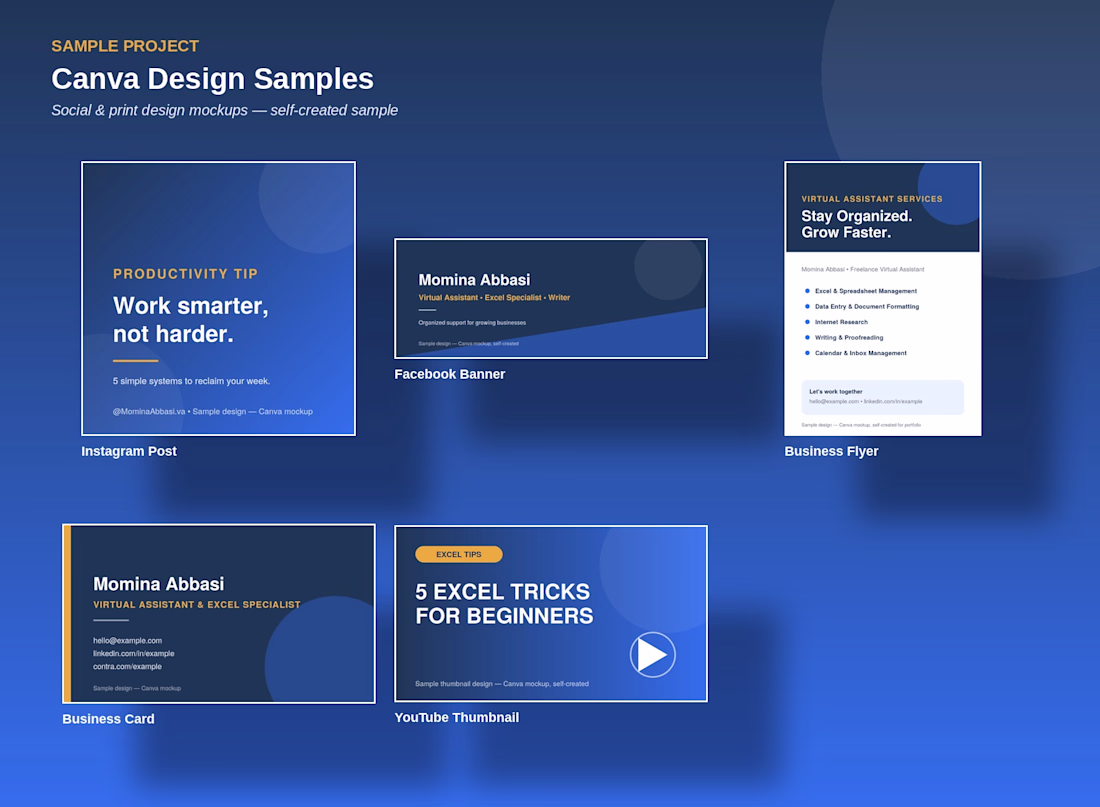Click the 'Business Card' caption
Image resolution: width=1100 pixels, height=807 pixels.
[108, 719]
